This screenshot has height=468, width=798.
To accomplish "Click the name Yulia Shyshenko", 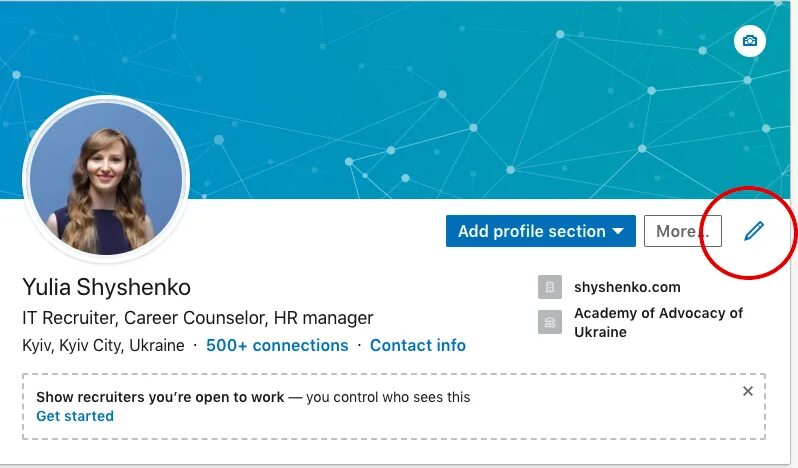I will pyautogui.click(x=106, y=288).
